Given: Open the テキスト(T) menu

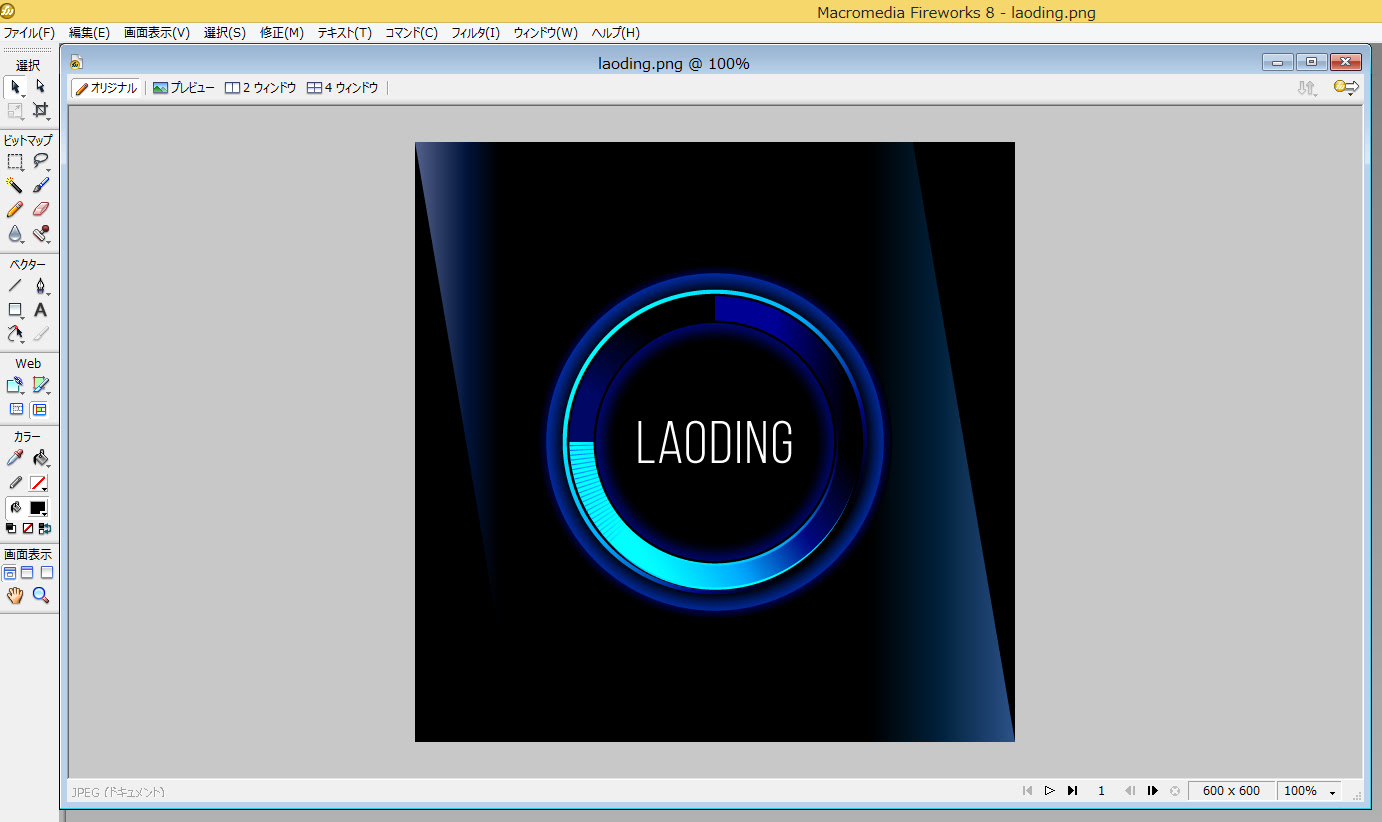Looking at the screenshot, I should (x=345, y=33).
